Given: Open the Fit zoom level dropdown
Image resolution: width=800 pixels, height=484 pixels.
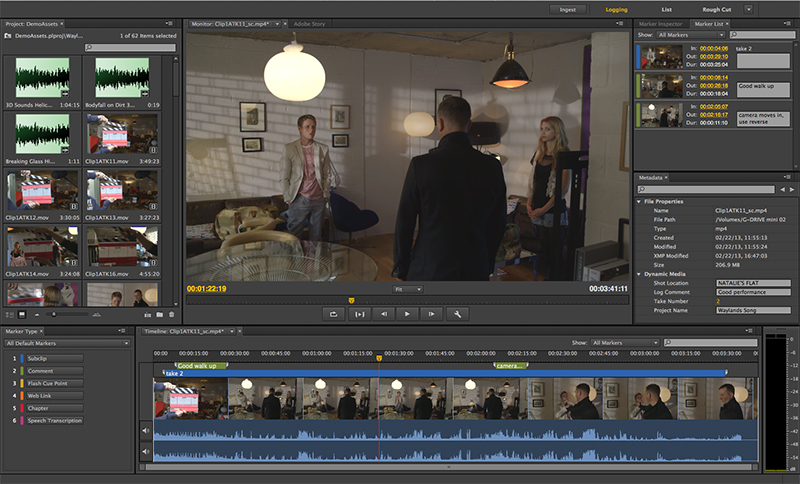Looking at the screenshot, I should click(x=407, y=289).
